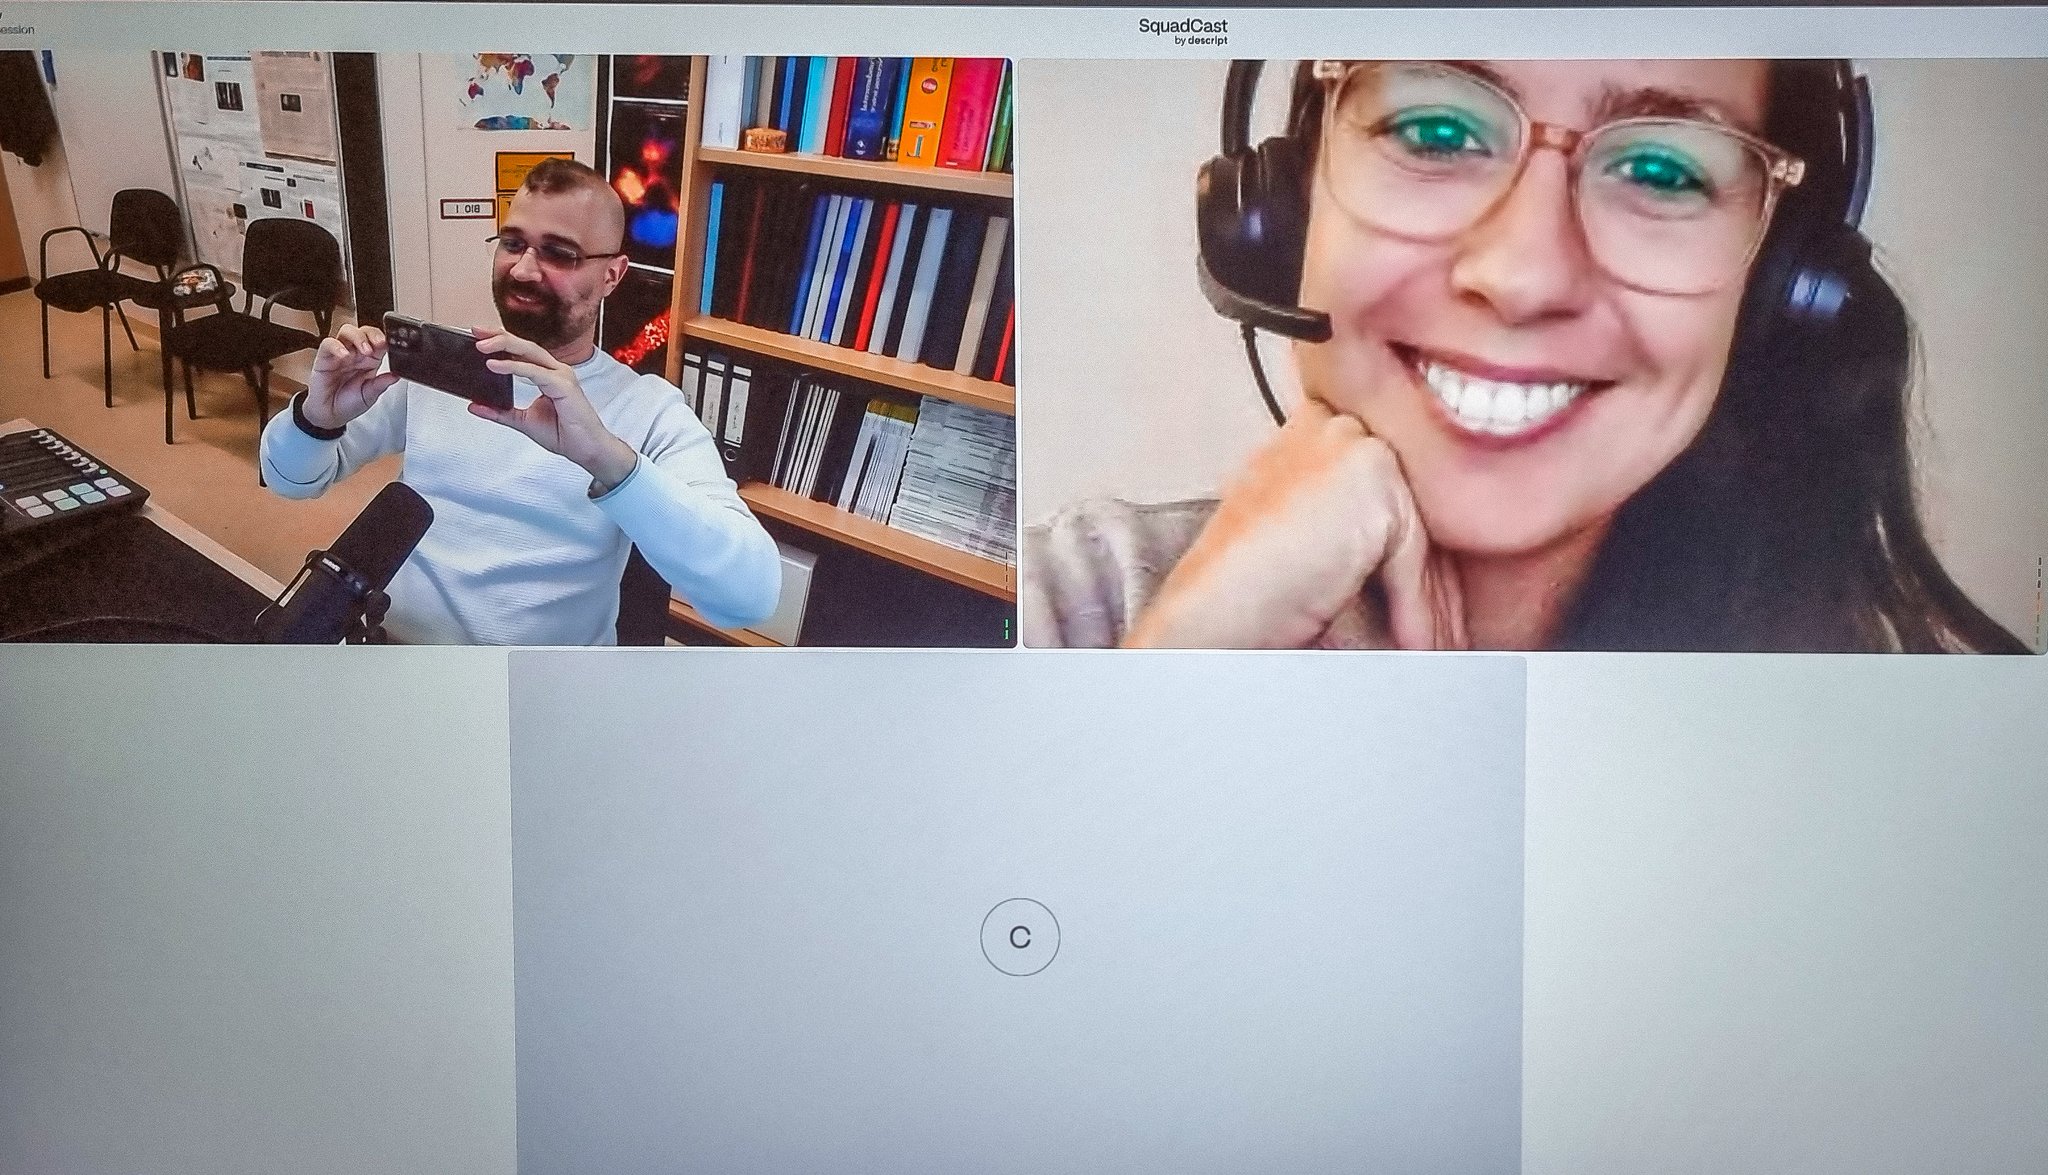Click the SquadCast by descript logo
Viewport: 2048px width, 1175px height.
[x=1183, y=31]
